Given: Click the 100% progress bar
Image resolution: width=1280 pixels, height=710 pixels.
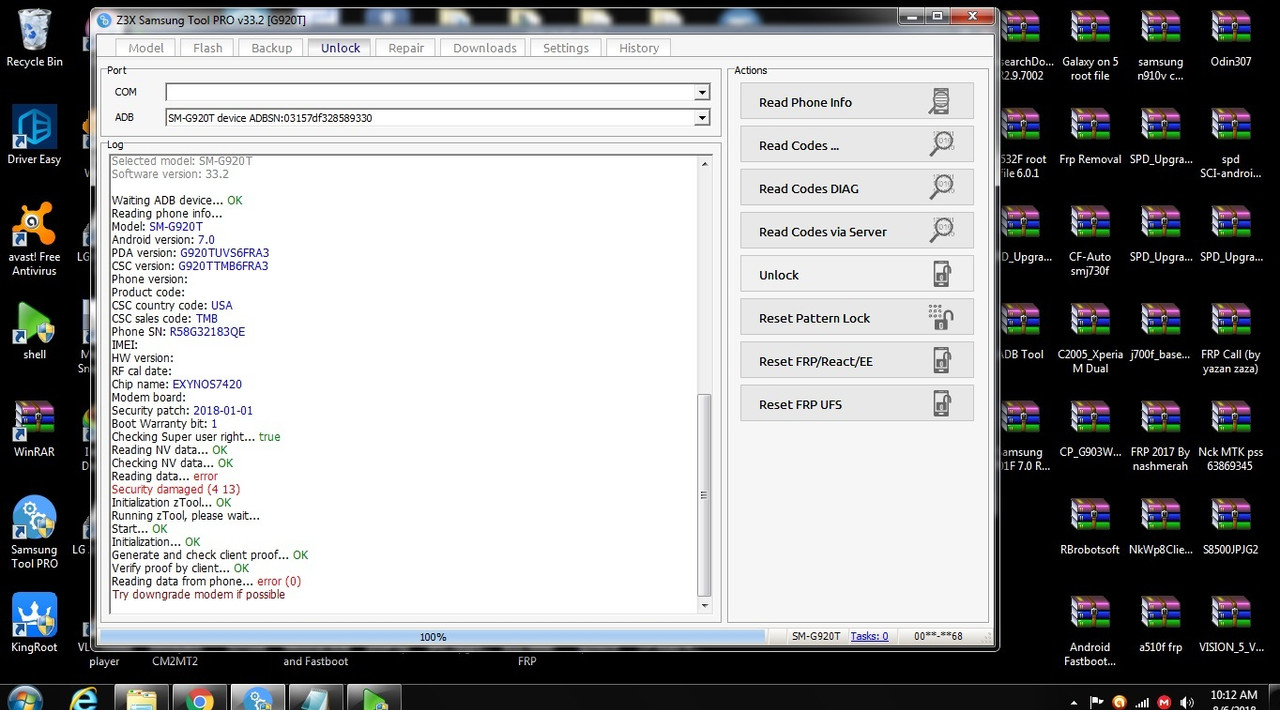Looking at the screenshot, I should coord(433,636).
